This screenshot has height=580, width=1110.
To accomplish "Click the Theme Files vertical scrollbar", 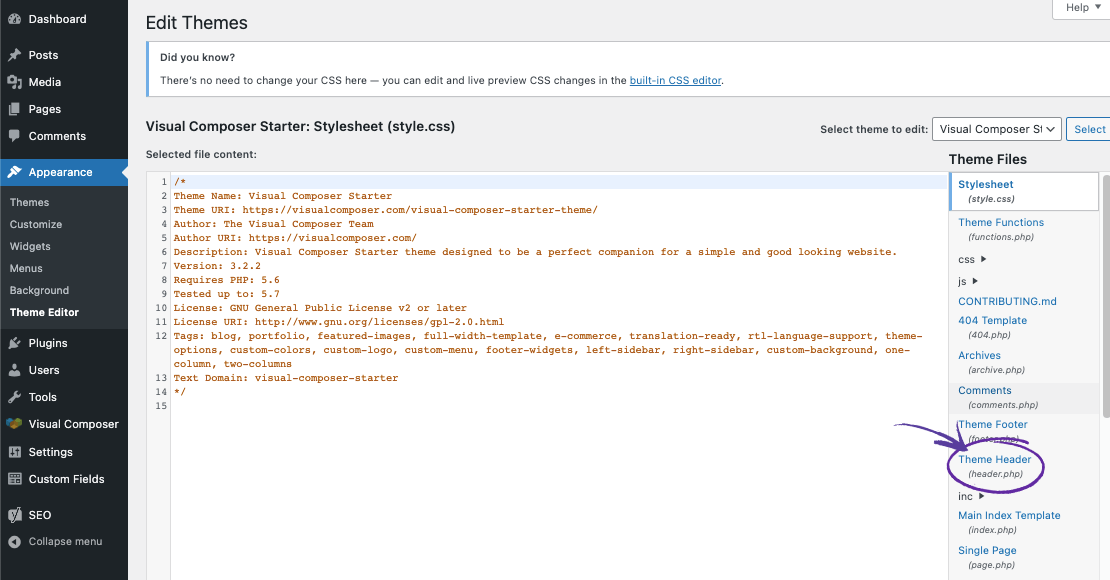I will pyautogui.click(x=1106, y=295).
